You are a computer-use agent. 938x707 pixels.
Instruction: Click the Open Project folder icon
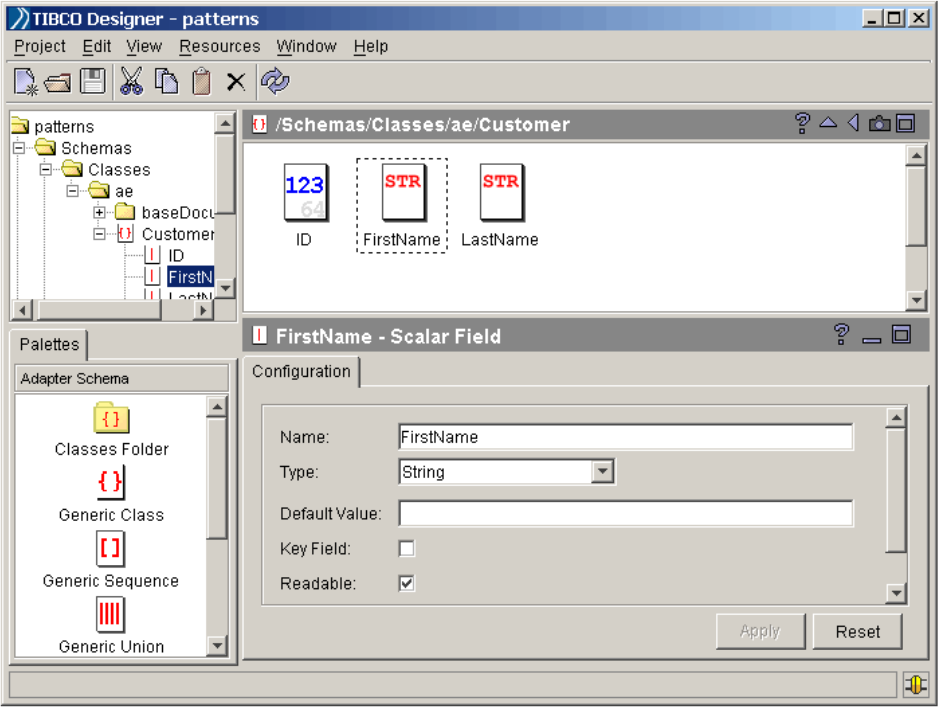[57, 82]
